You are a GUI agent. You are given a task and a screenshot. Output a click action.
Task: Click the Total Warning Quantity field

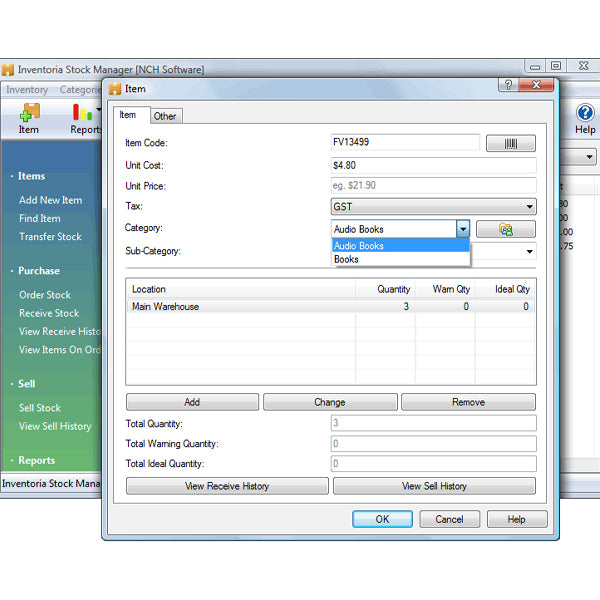433,444
